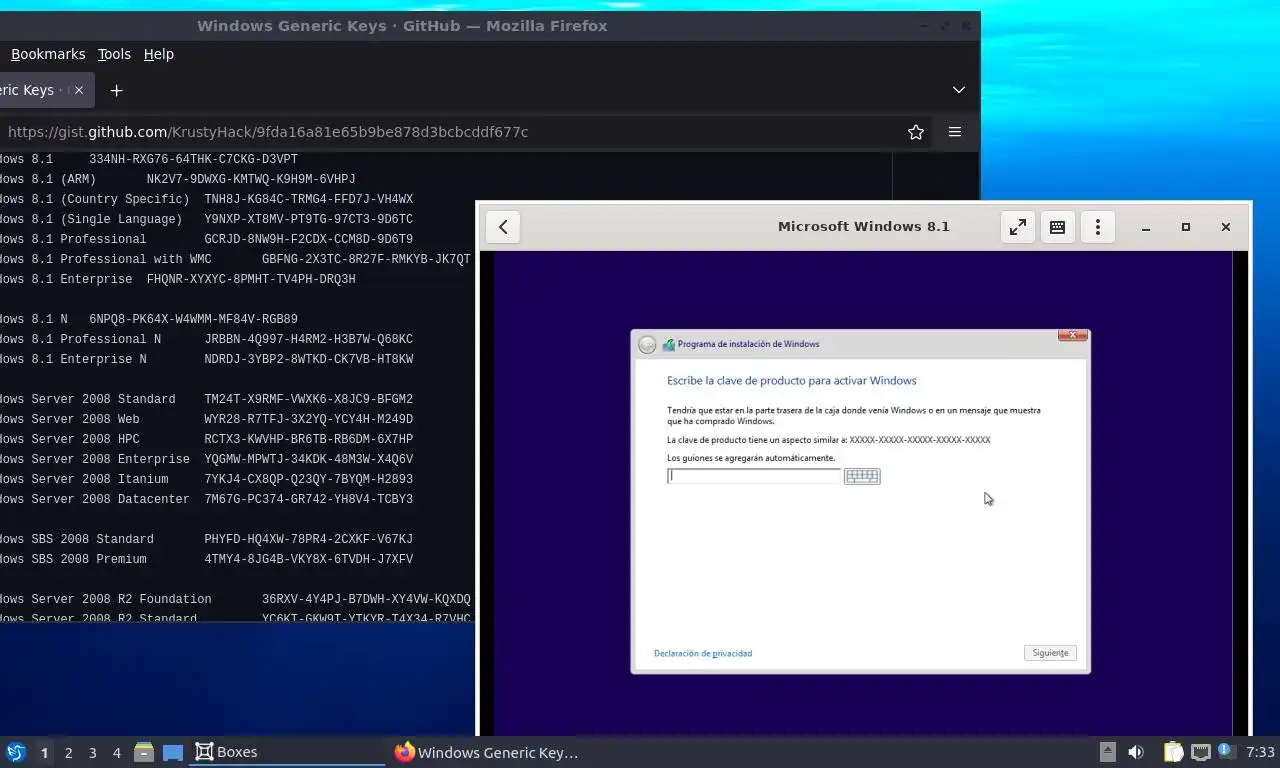Viewport: 1280px width, 768px height.
Task: Open the clipboard tray icon
Action: coord(1174,752)
